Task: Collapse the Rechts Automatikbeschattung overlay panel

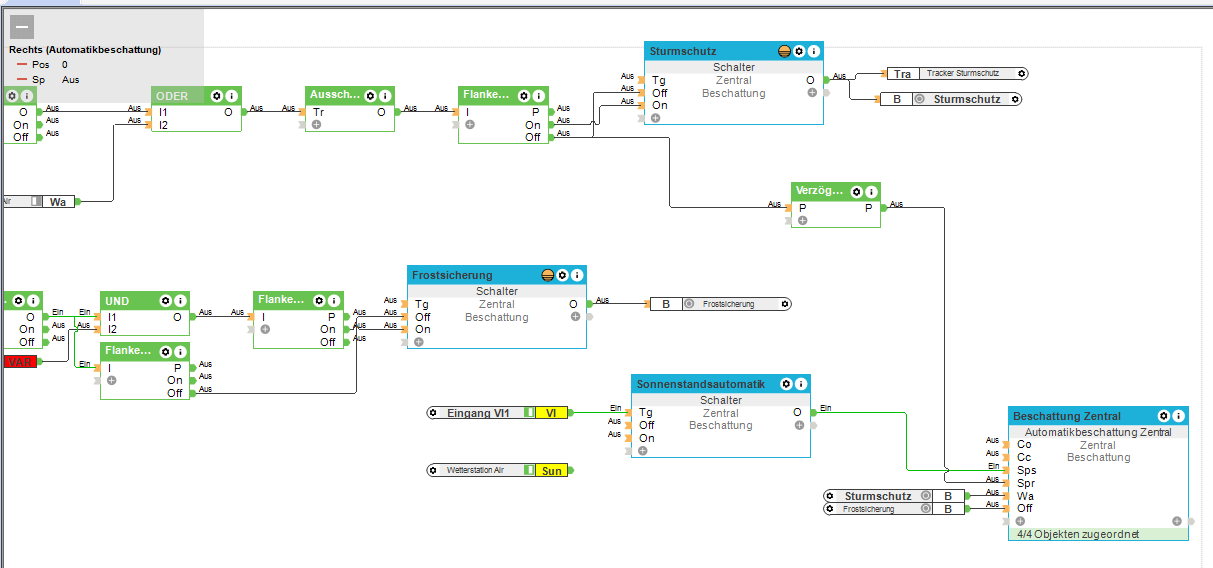Action: 22,27
